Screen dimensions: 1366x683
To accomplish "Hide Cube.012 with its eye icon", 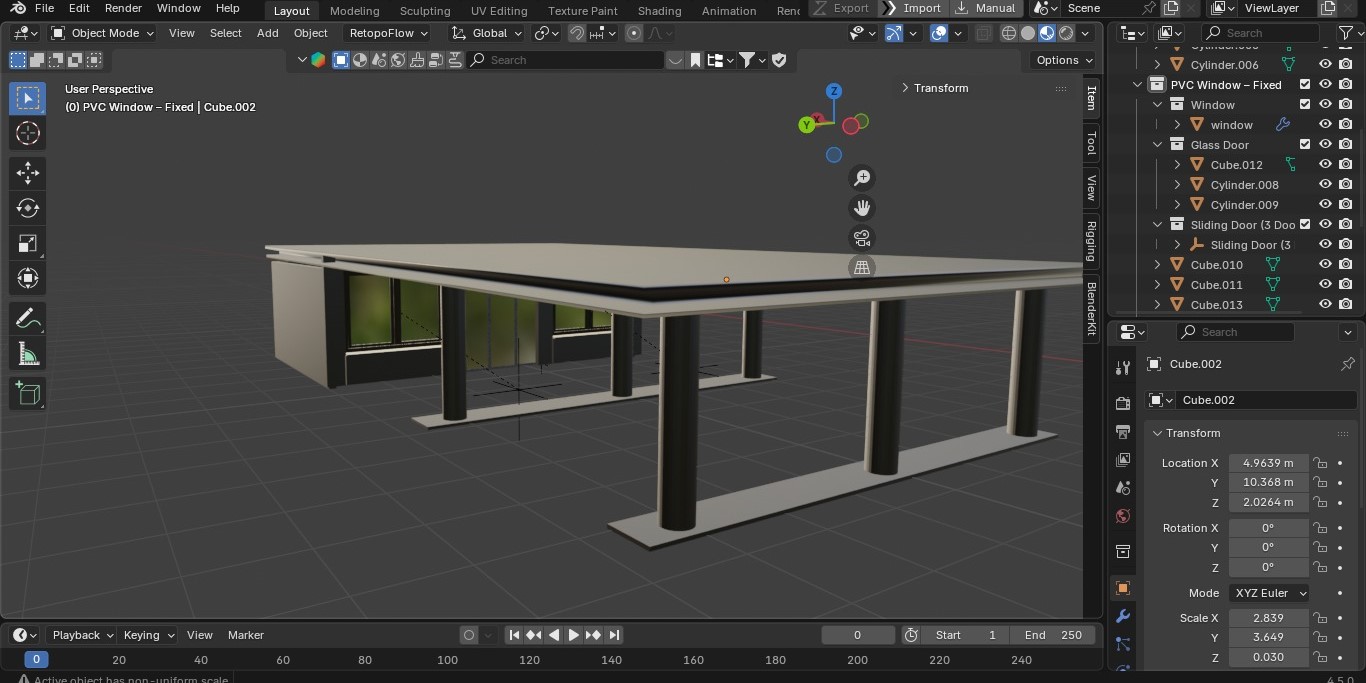I will pos(1325,165).
